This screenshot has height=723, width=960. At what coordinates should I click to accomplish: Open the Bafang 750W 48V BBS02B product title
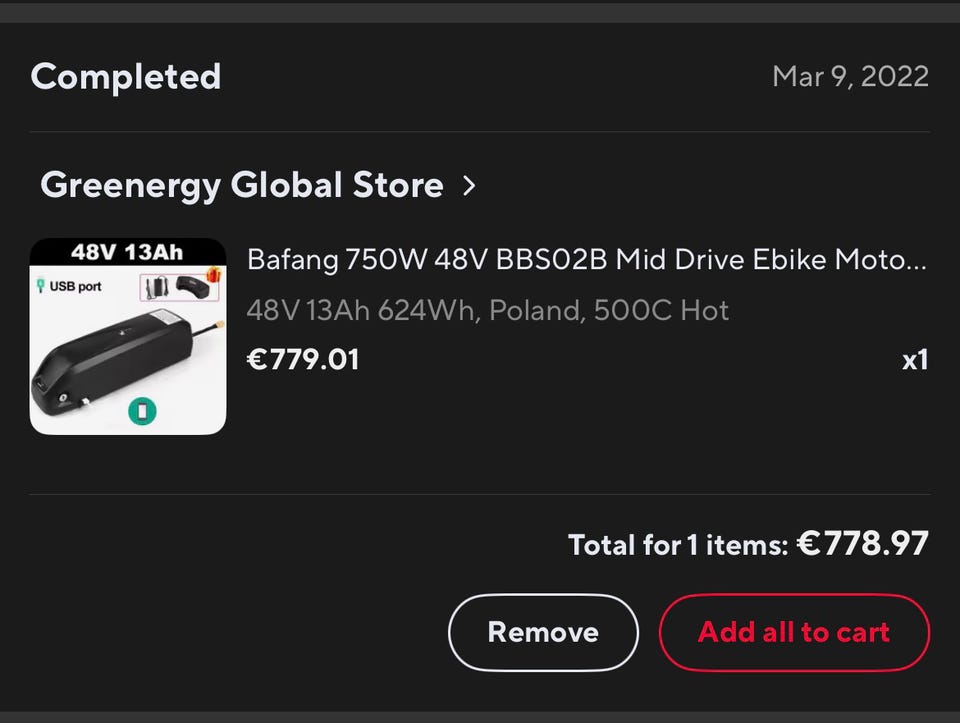point(586,260)
